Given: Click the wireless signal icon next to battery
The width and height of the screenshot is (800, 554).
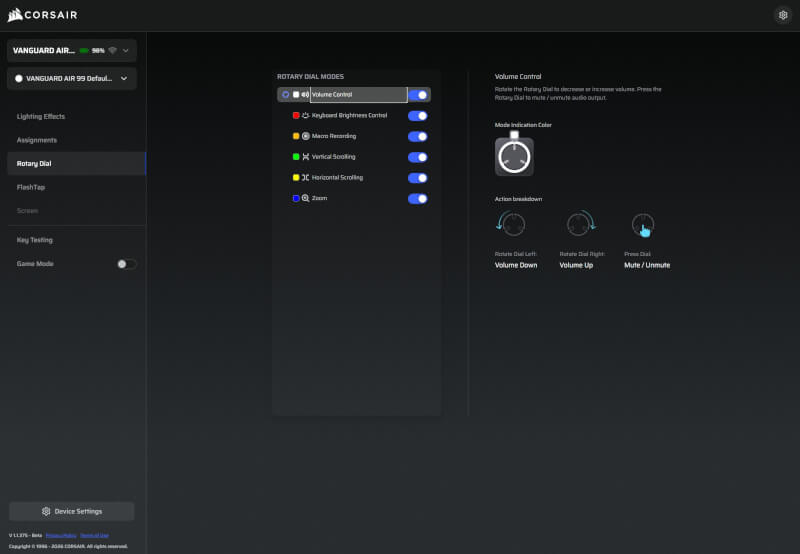Looking at the screenshot, I should coord(113,51).
